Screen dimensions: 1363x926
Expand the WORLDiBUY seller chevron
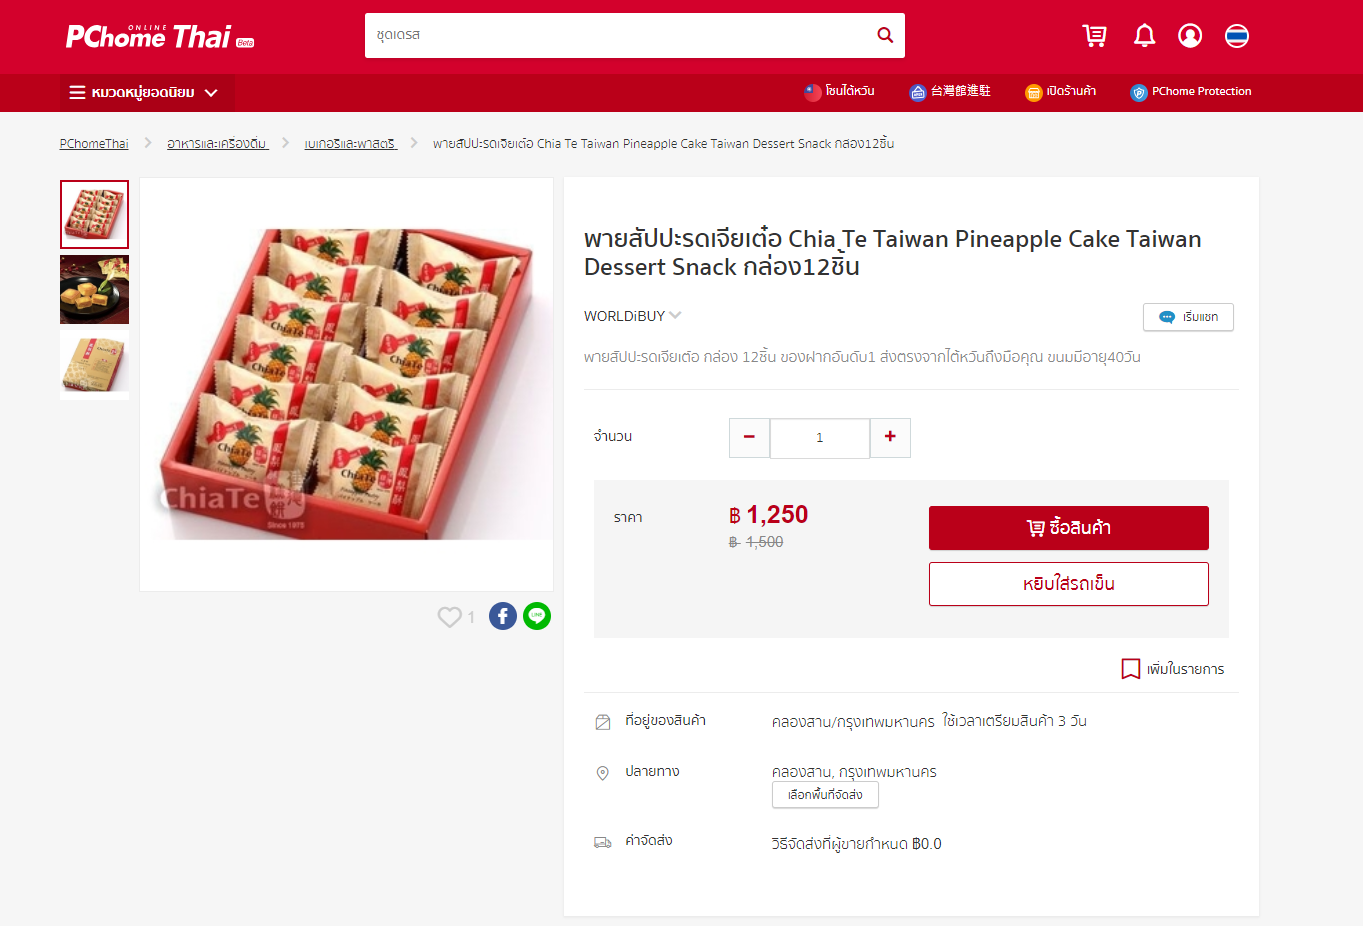tap(676, 315)
